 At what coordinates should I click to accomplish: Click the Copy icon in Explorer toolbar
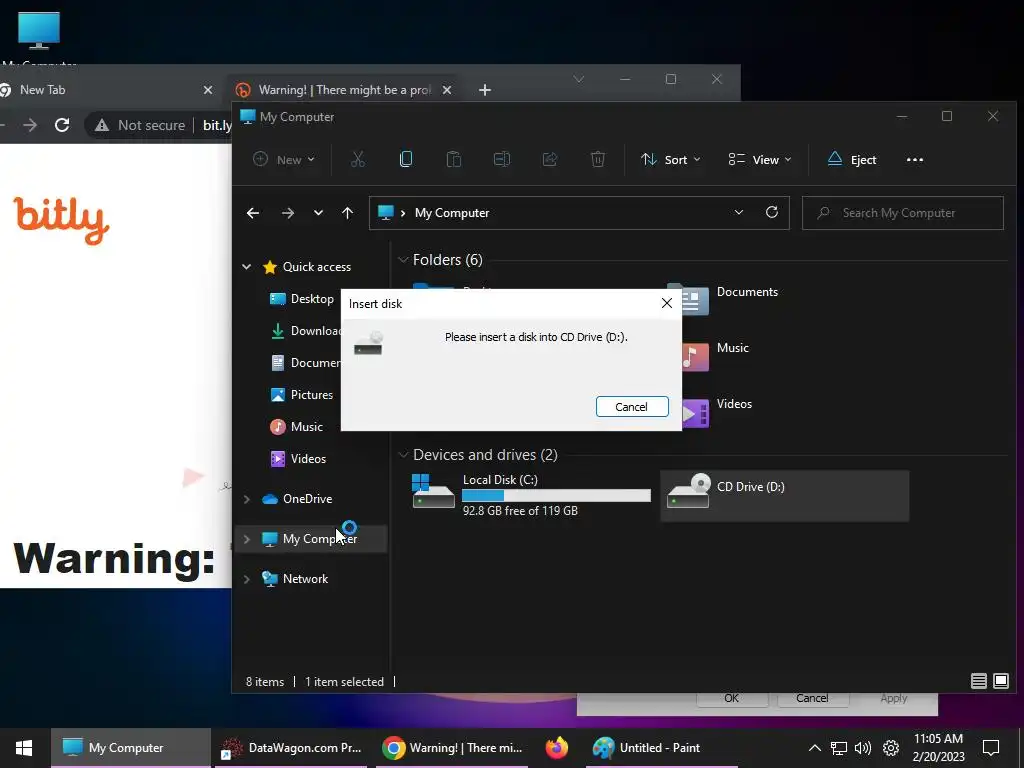(x=406, y=159)
